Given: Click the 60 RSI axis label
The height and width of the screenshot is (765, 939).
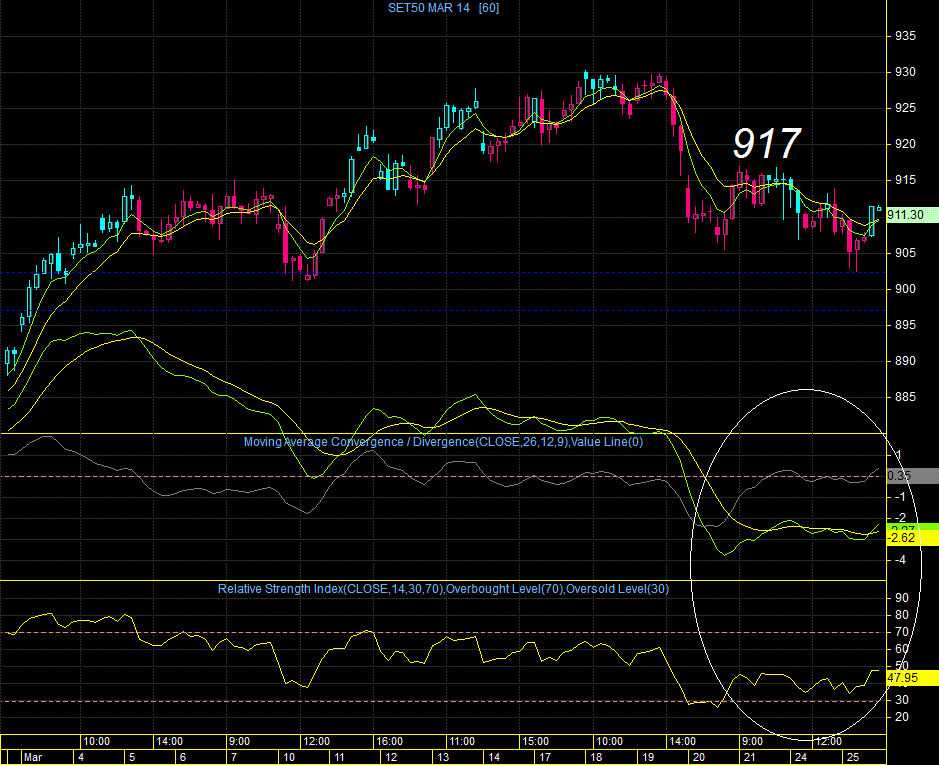Looking at the screenshot, I should [x=901, y=649].
